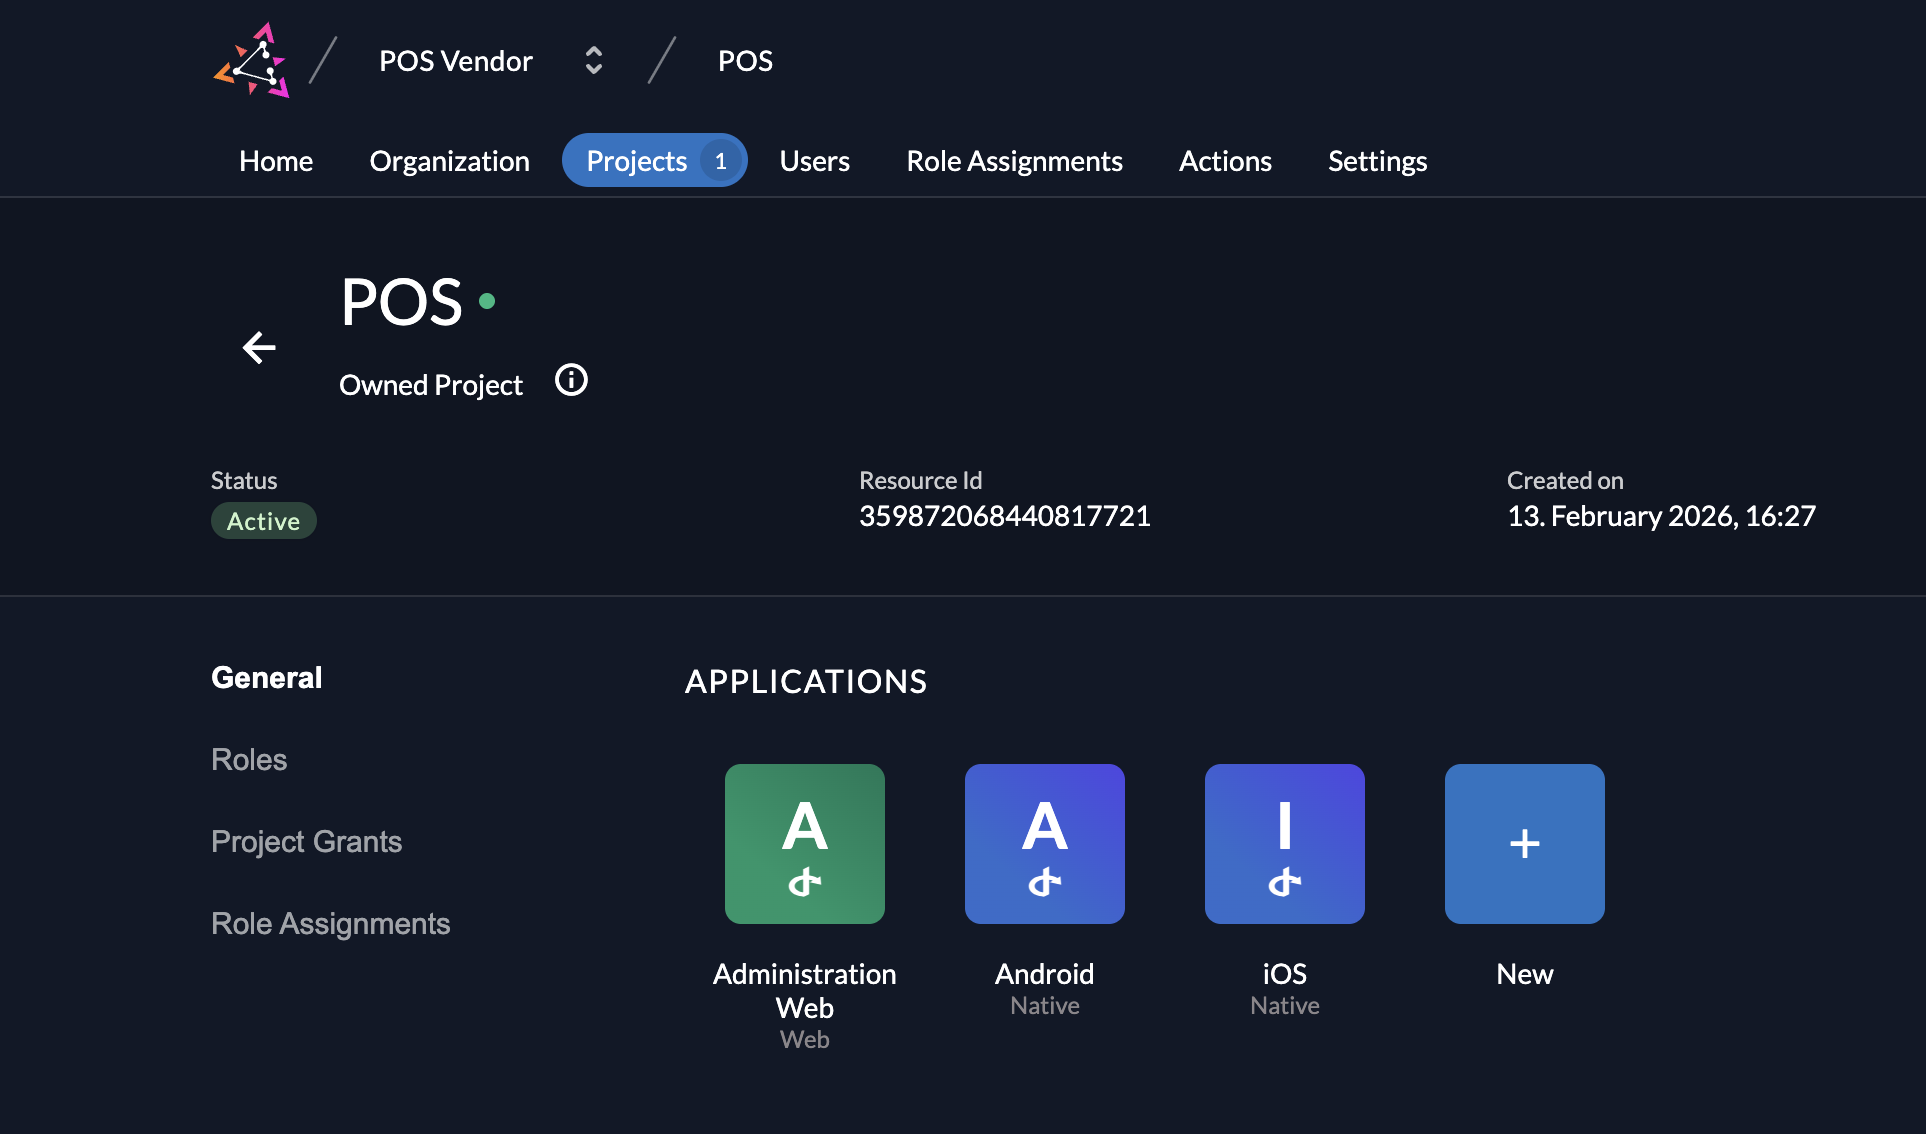Open the Actions tab
Viewport: 1926px width, 1134px height.
pos(1225,161)
